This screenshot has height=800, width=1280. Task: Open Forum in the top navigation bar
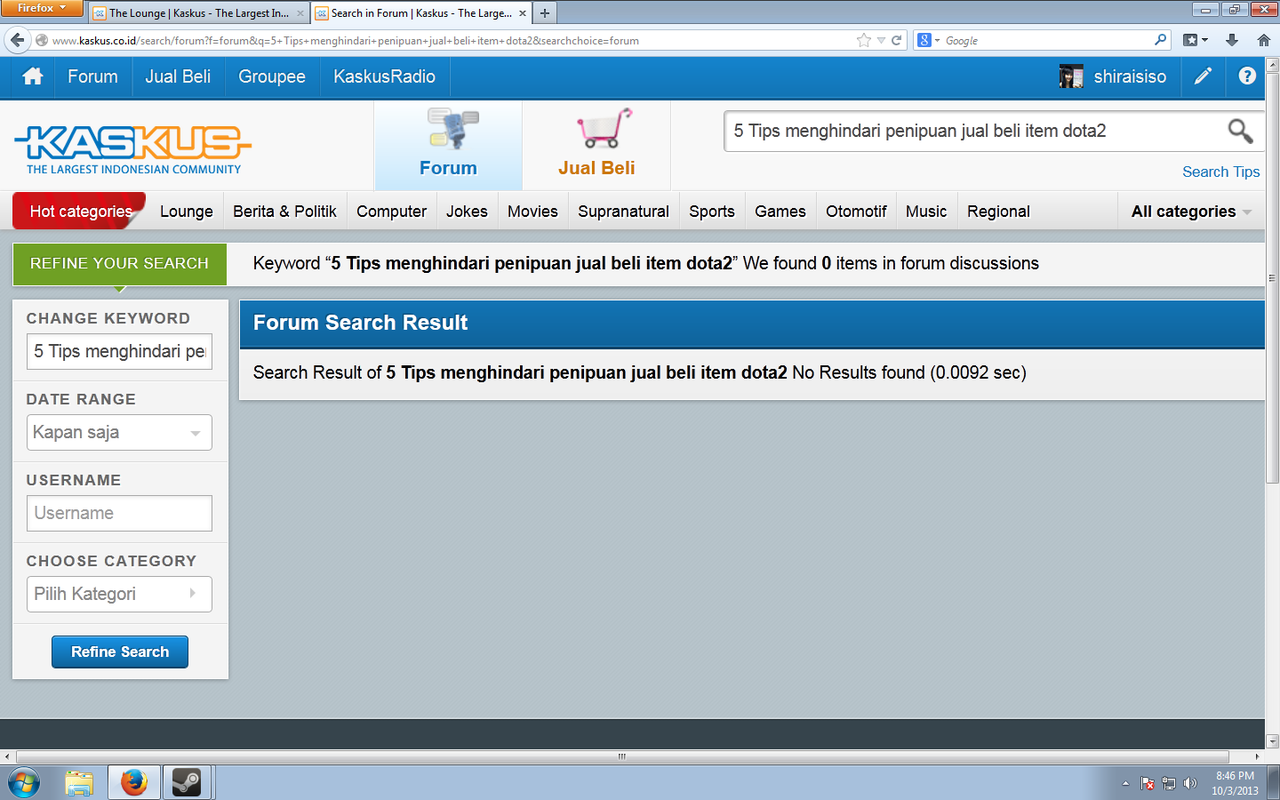coord(93,77)
